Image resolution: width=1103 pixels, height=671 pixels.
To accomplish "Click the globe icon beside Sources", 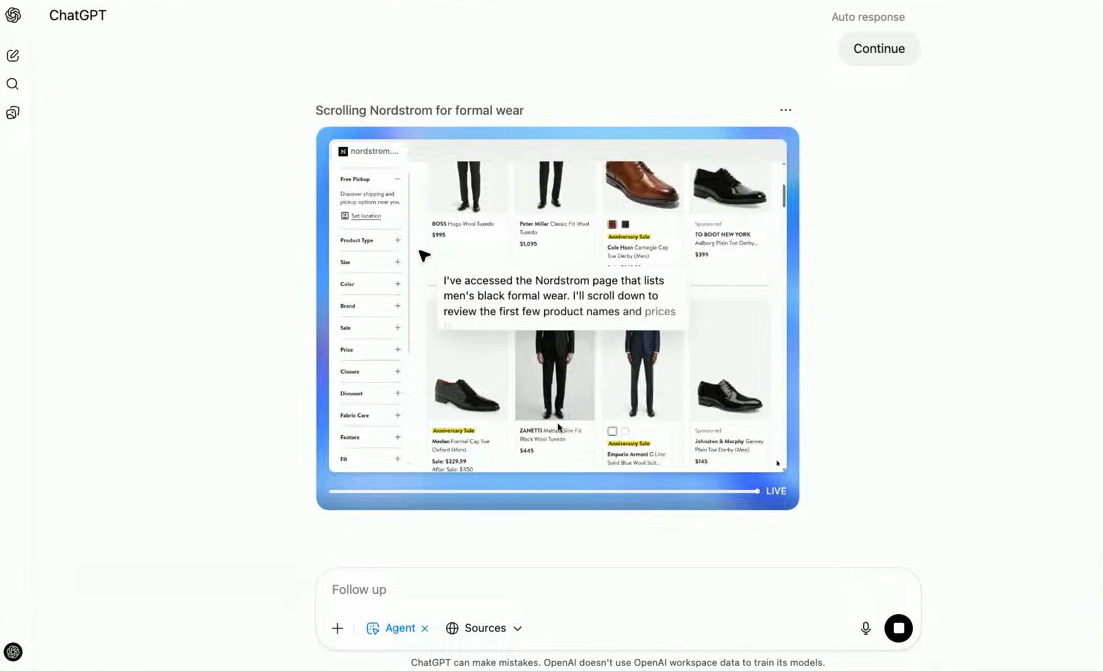I will coord(452,628).
